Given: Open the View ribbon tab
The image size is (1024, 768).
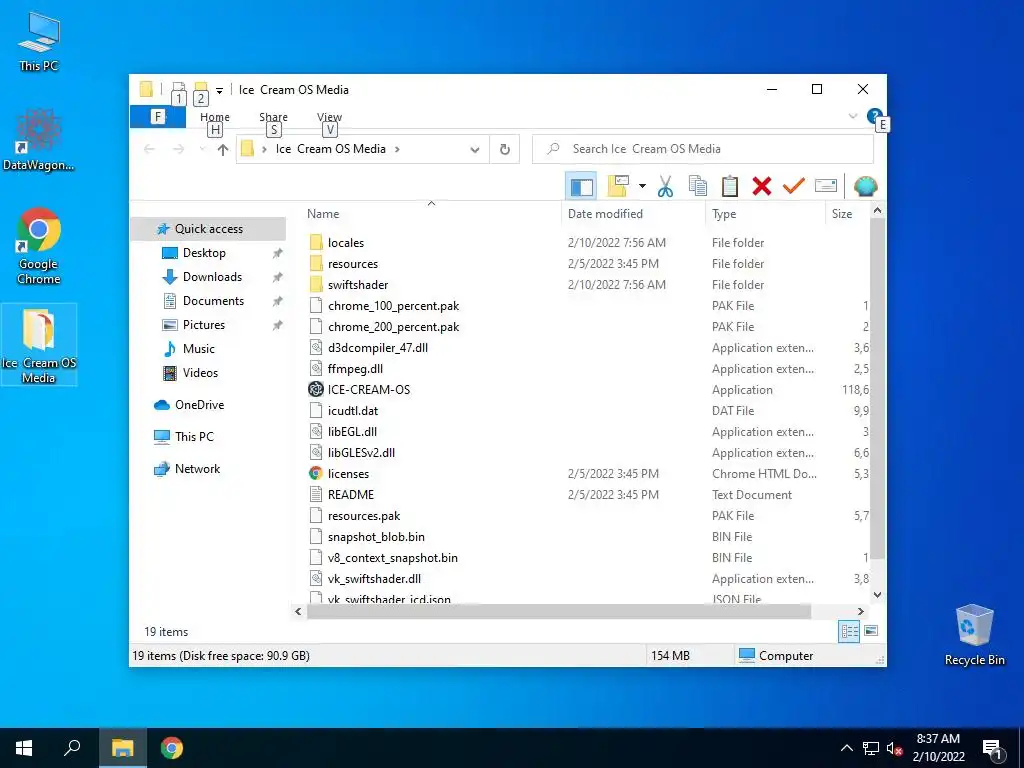Looking at the screenshot, I should pyautogui.click(x=329, y=117).
